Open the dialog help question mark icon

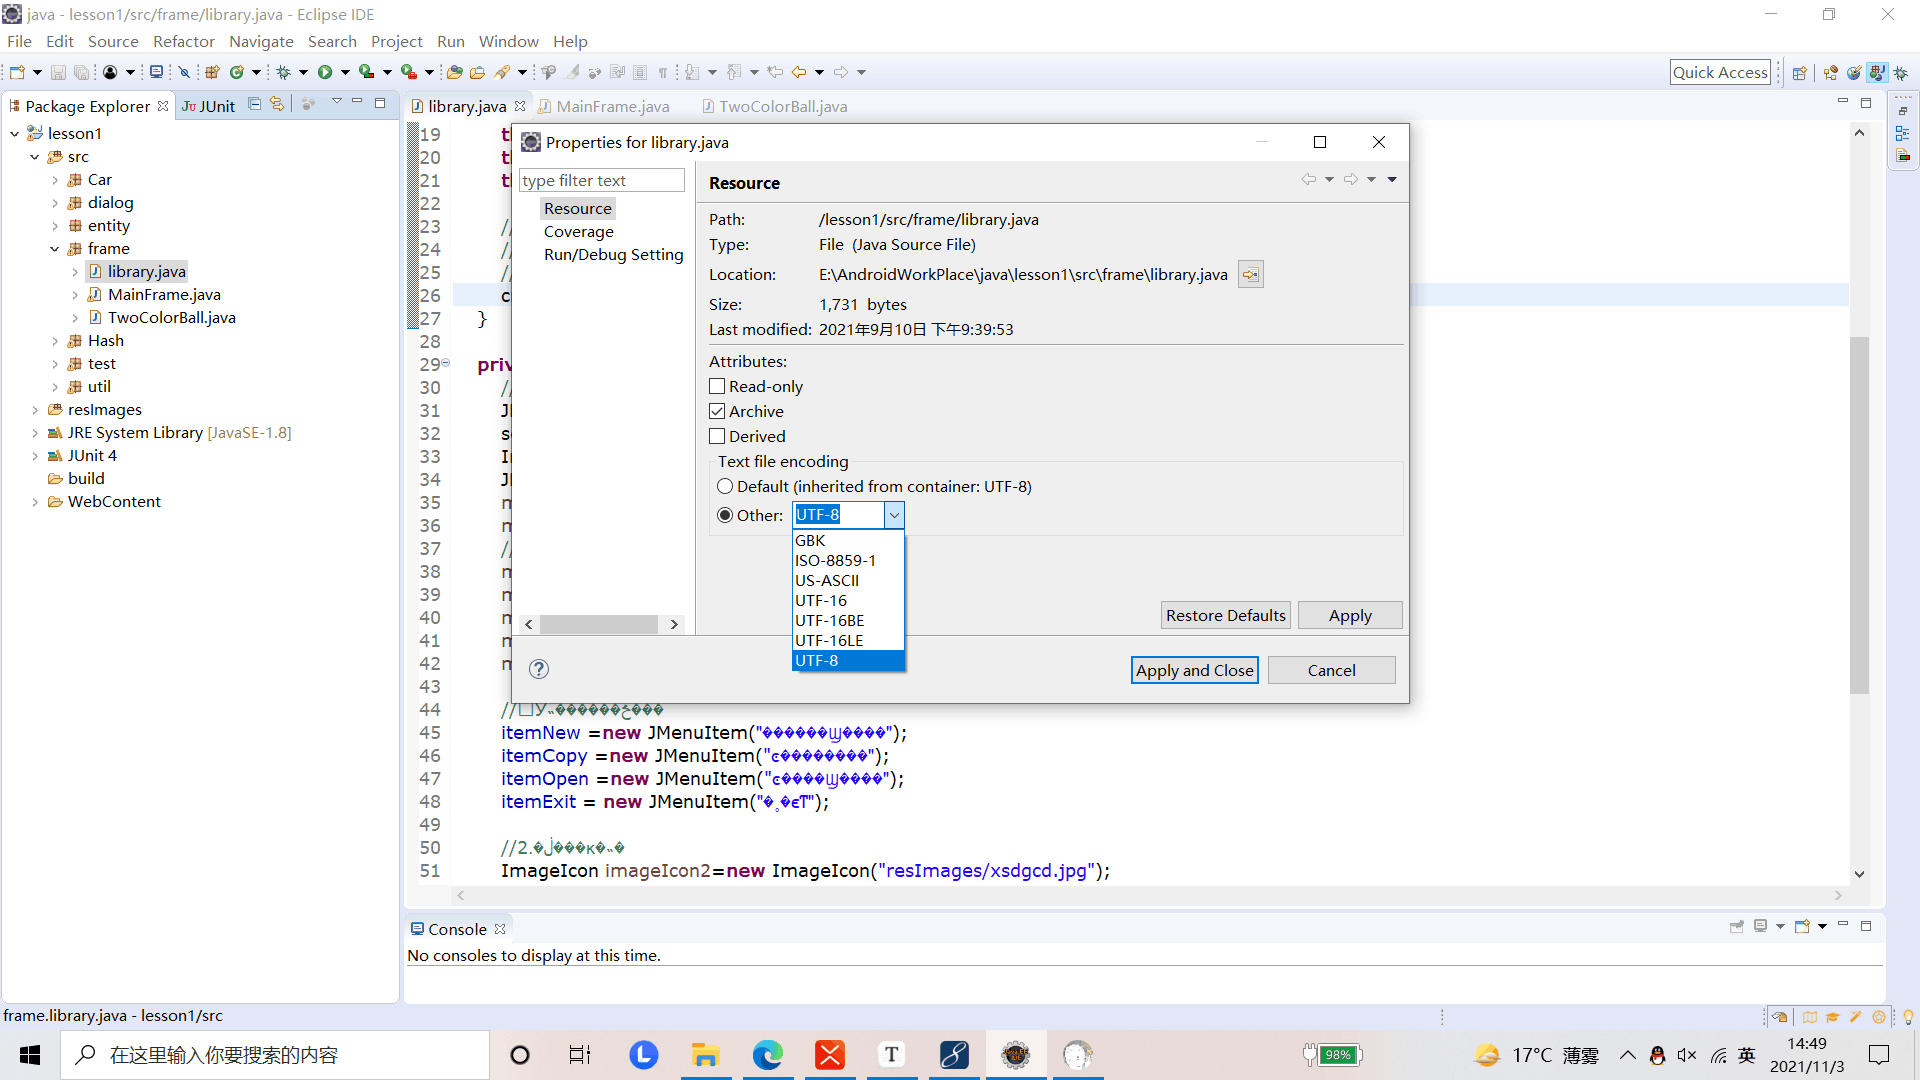click(539, 669)
